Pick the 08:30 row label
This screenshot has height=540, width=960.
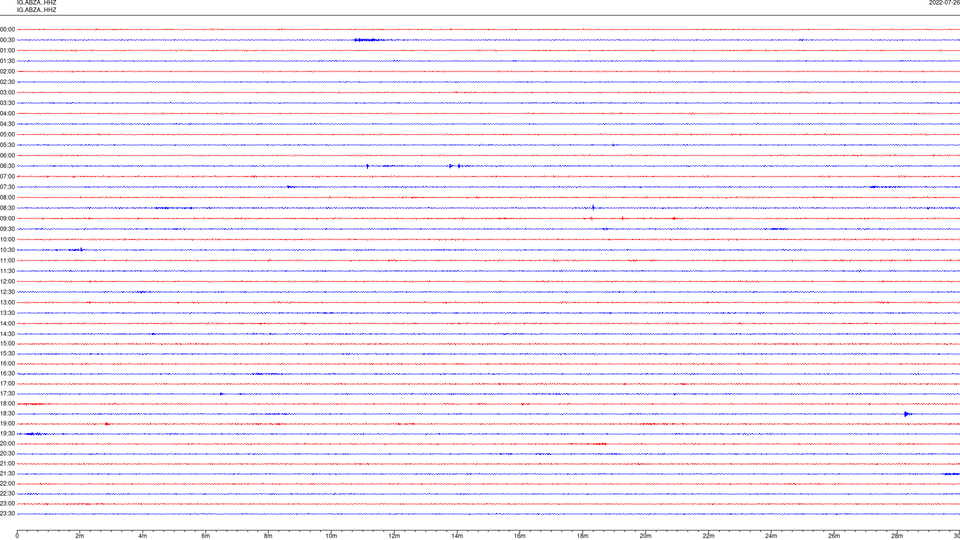(x=7, y=208)
